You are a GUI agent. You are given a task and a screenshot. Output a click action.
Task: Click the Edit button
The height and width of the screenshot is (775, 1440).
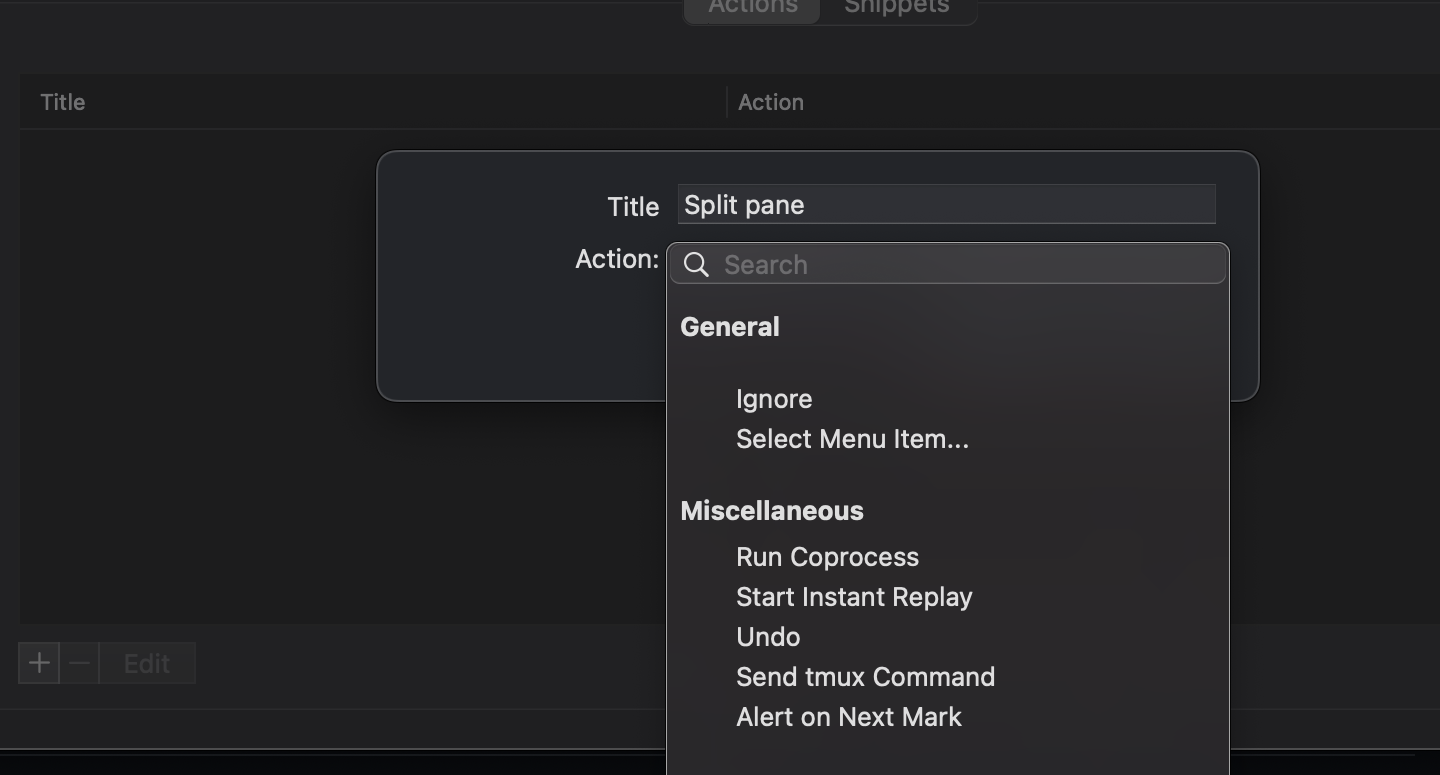(147, 663)
